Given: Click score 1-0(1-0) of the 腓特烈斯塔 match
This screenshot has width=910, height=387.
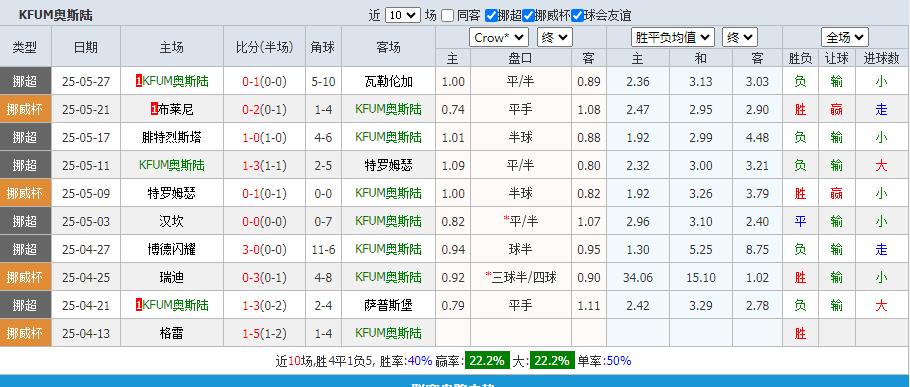Looking at the screenshot, I should click(264, 137).
